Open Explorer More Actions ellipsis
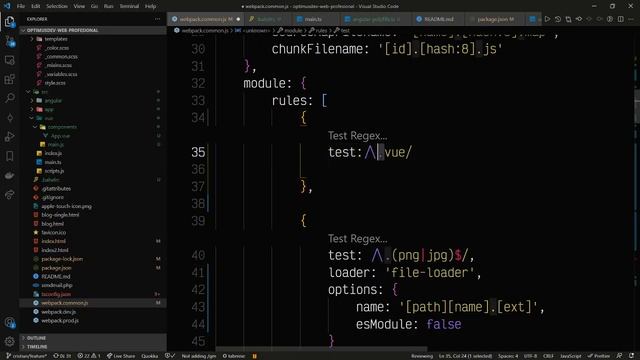Screen dimensions: 640x360 tap(158, 19)
